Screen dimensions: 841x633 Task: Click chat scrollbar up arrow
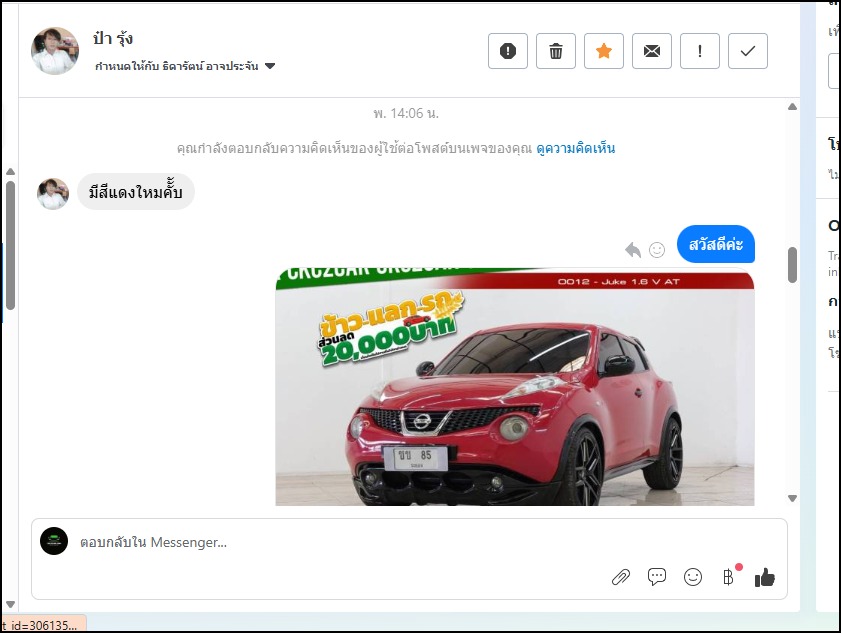[x=792, y=106]
